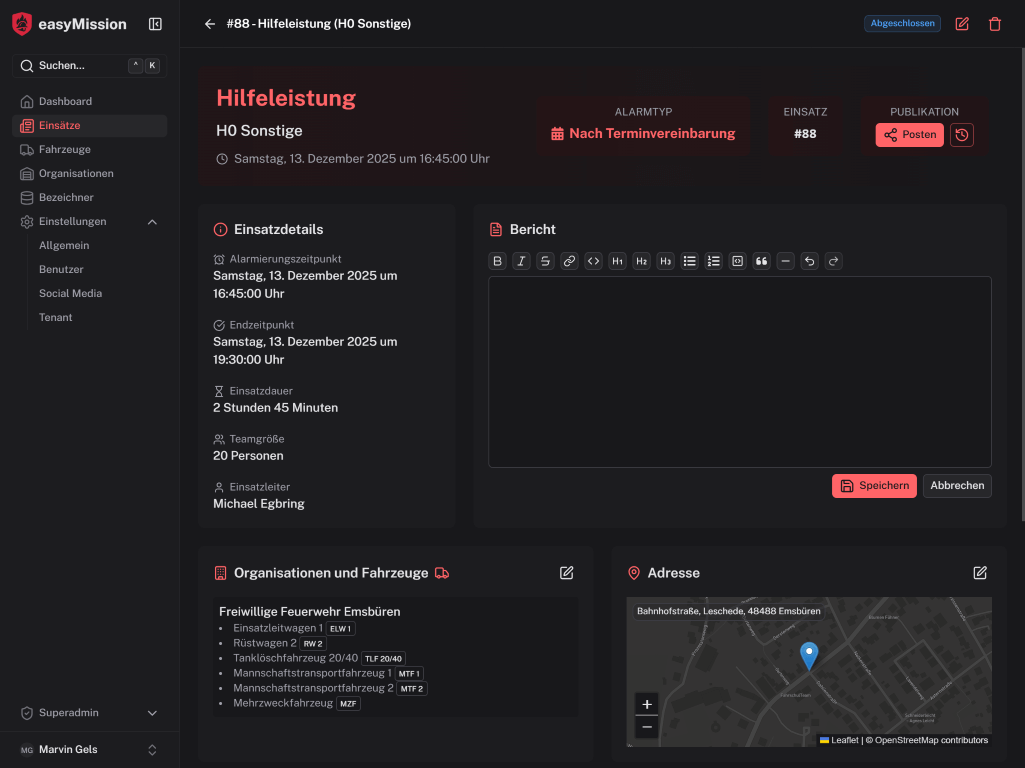Image resolution: width=1025 pixels, height=768 pixels.
Task: Publish the Einsatz via Posten
Action: click(909, 134)
